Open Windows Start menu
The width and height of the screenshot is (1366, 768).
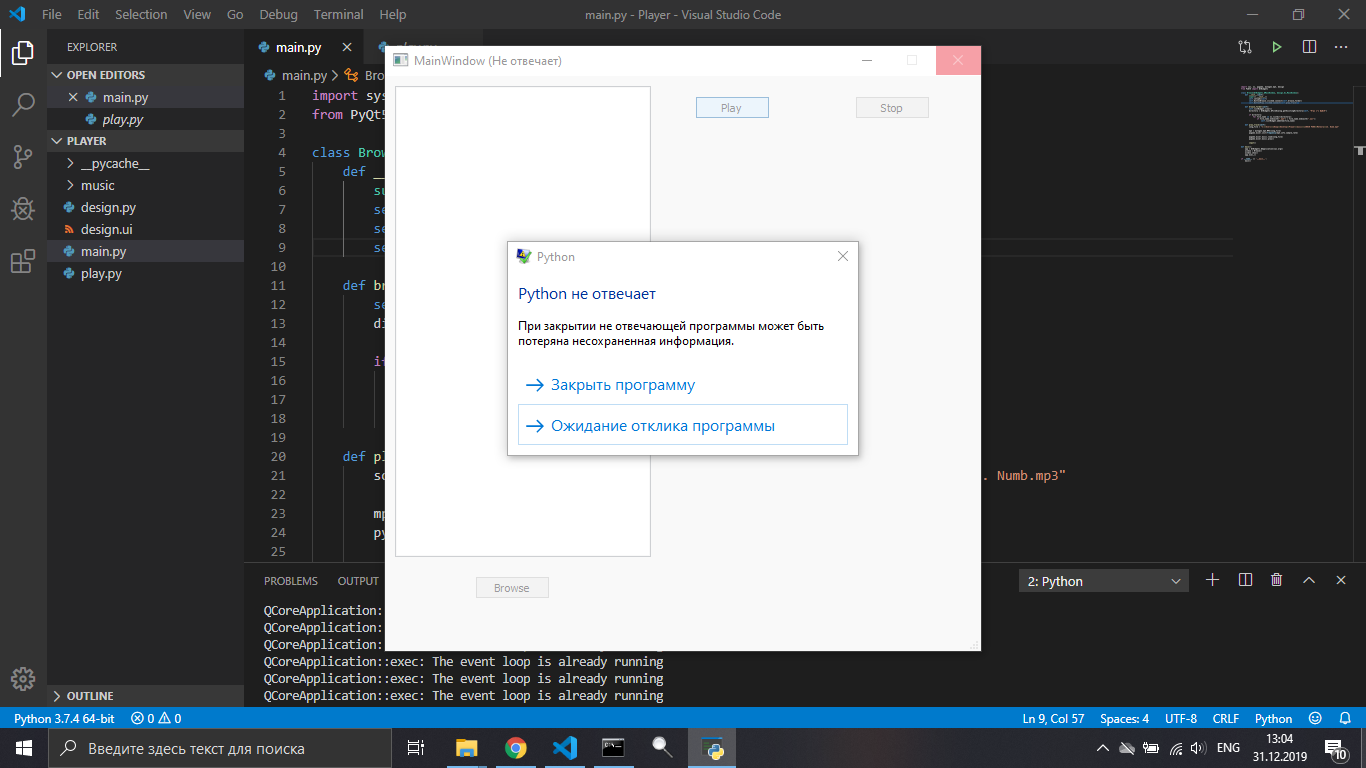pyautogui.click(x=24, y=748)
